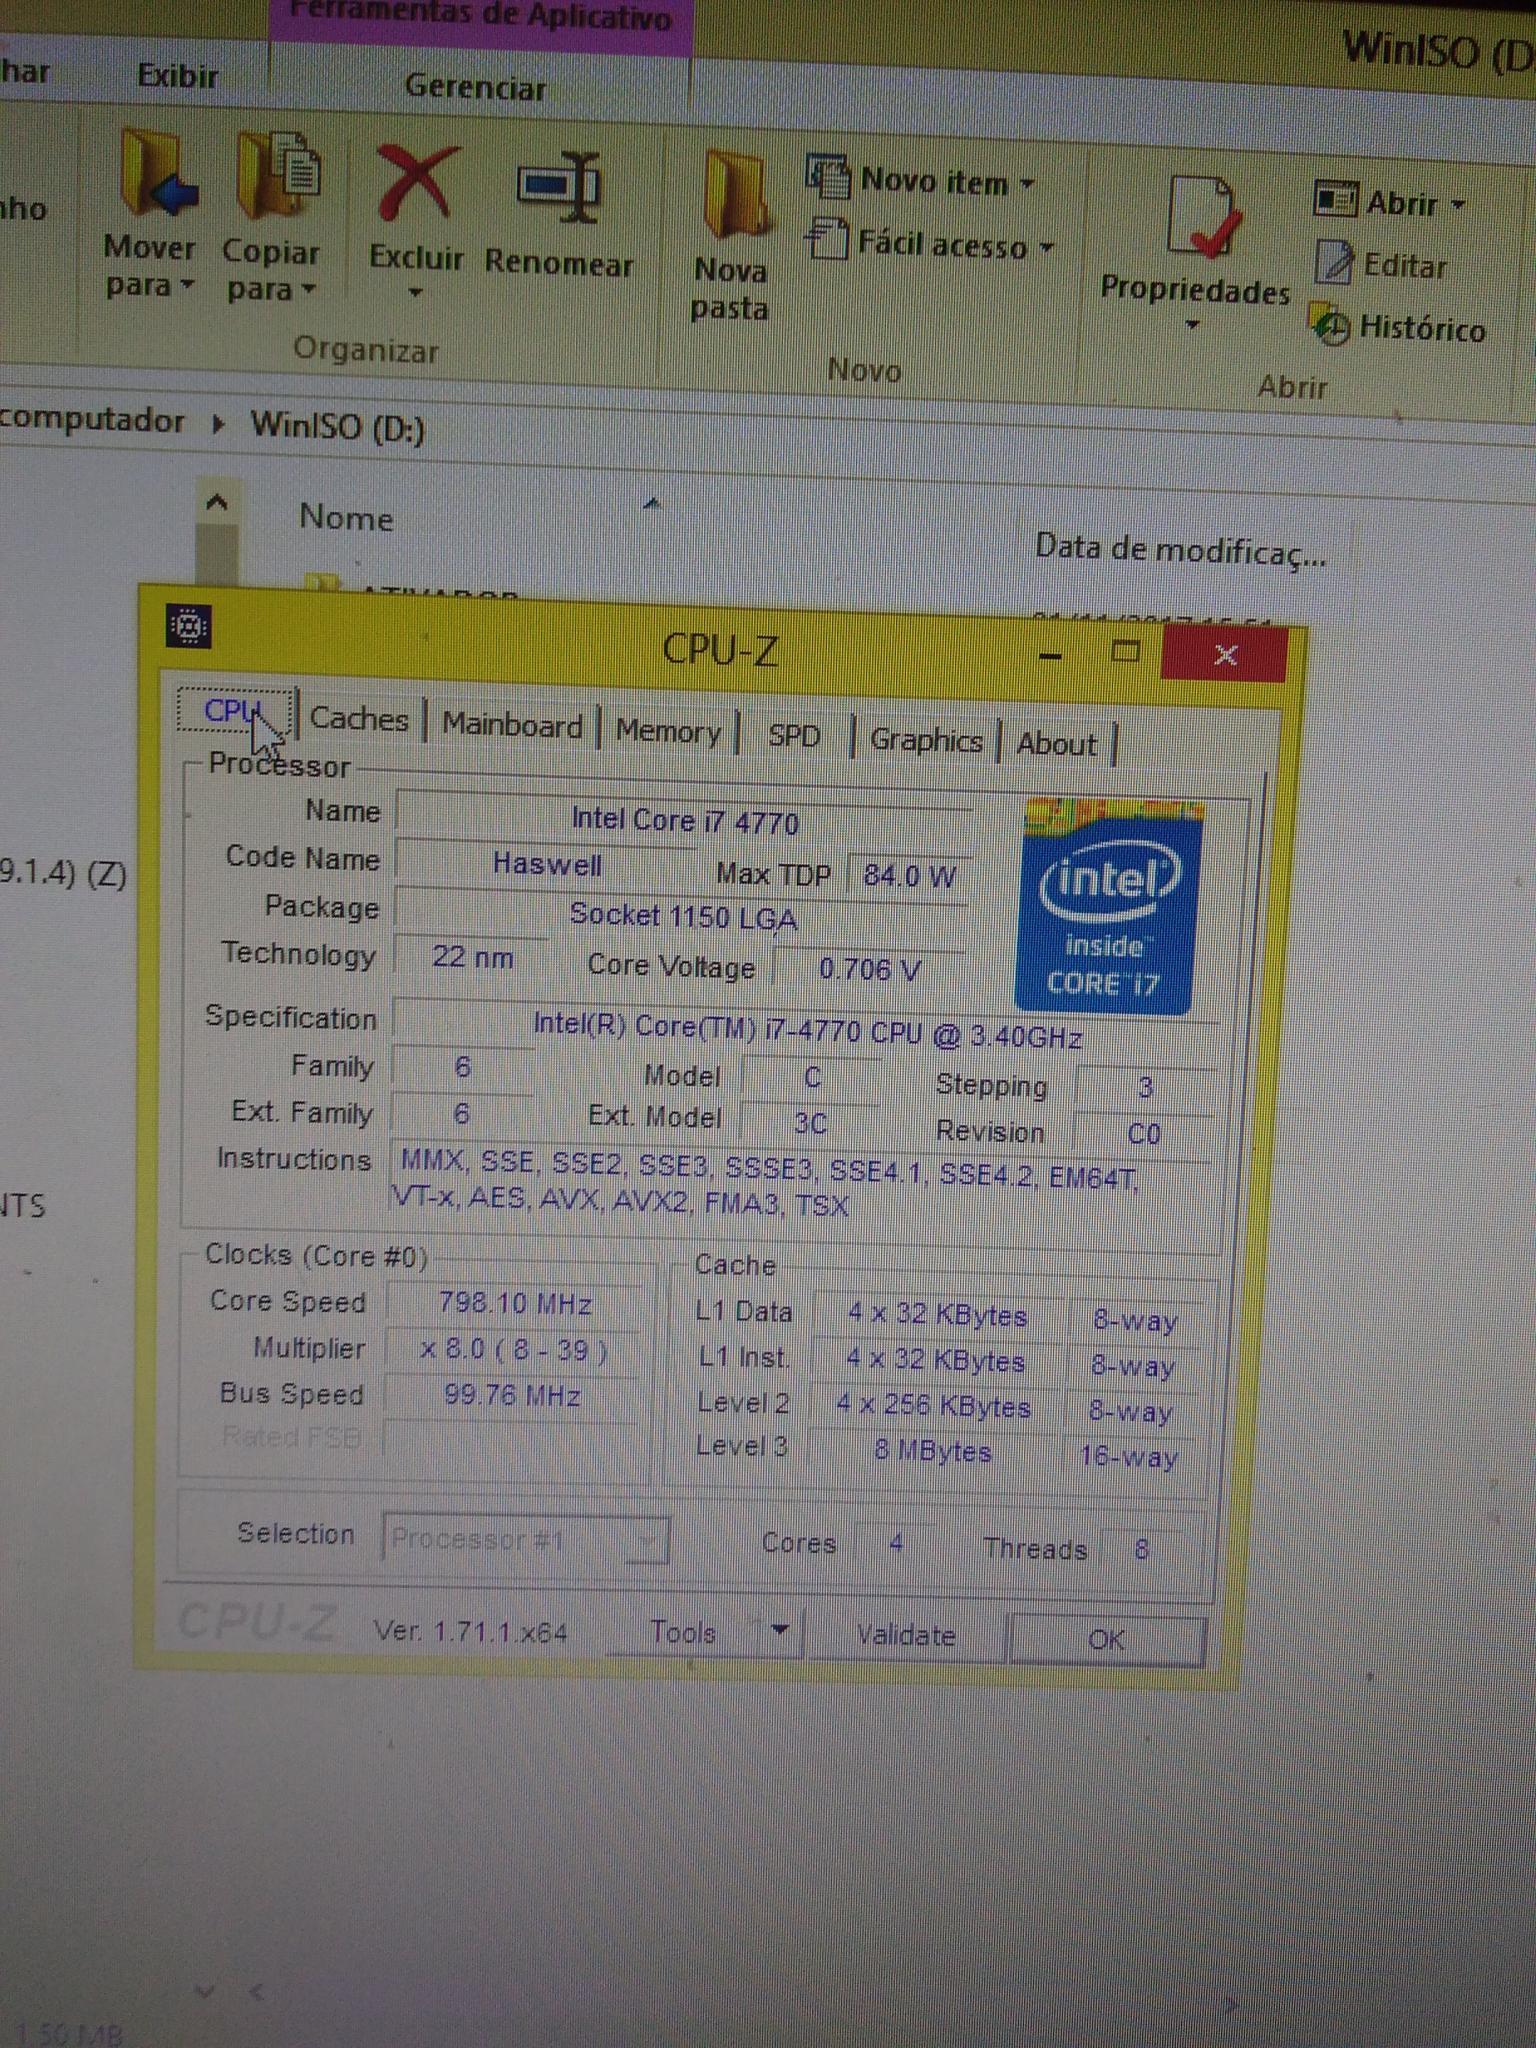Click the Revision value 'C0'

click(1143, 1134)
